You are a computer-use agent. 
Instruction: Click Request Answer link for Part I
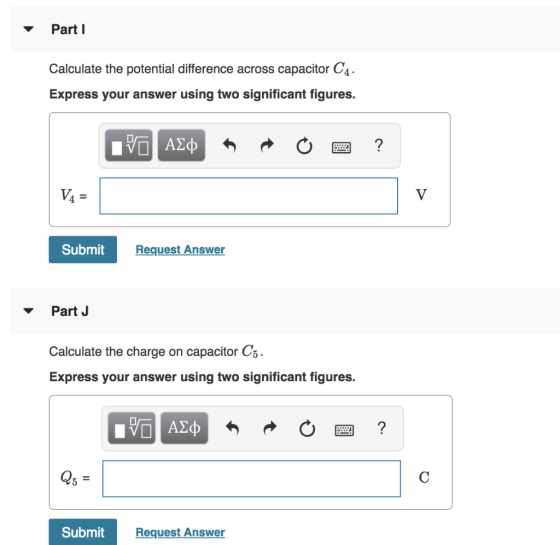click(x=180, y=249)
